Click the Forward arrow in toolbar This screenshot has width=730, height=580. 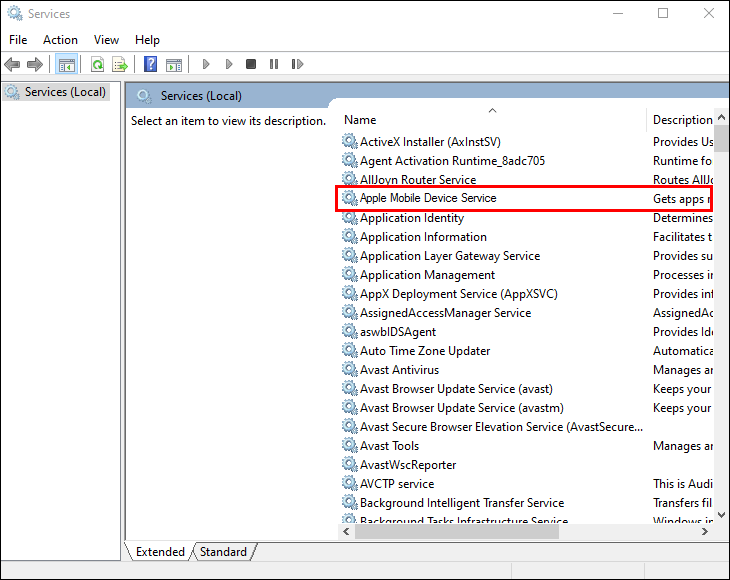(x=35, y=64)
